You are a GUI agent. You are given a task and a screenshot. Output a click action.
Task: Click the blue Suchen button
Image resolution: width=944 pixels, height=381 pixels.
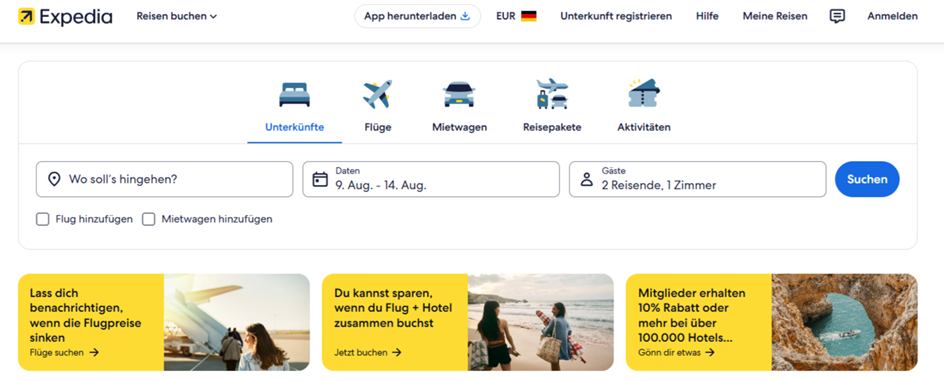coord(867,179)
